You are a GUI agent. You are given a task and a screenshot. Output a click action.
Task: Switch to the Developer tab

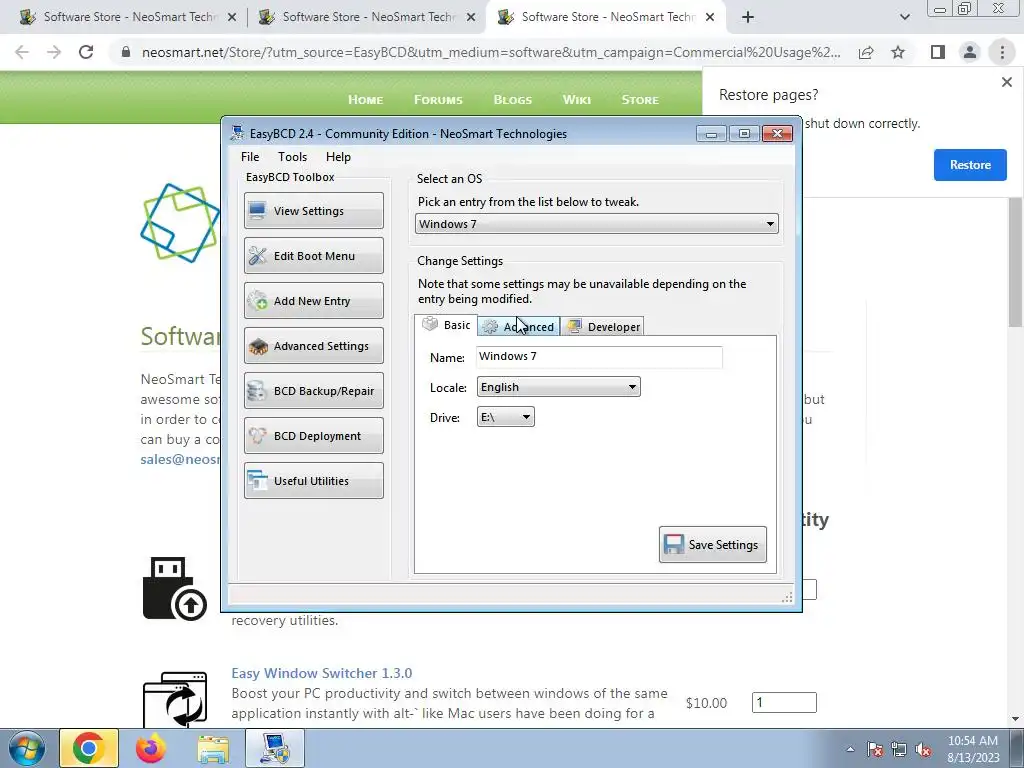click(x=602, y=327)
